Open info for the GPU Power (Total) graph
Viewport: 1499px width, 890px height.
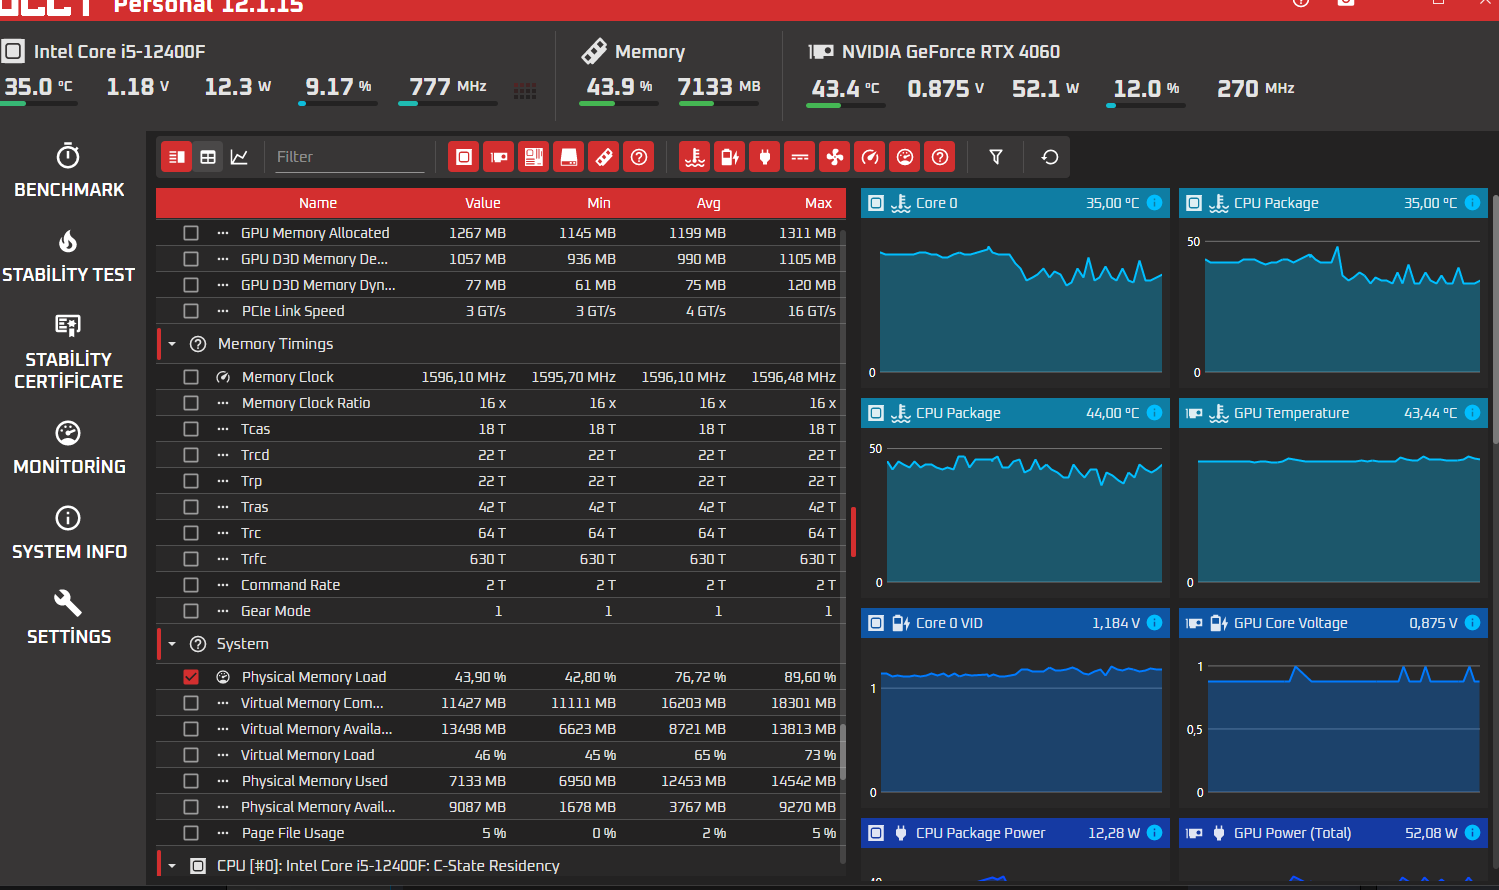(x=1472, y=833)
